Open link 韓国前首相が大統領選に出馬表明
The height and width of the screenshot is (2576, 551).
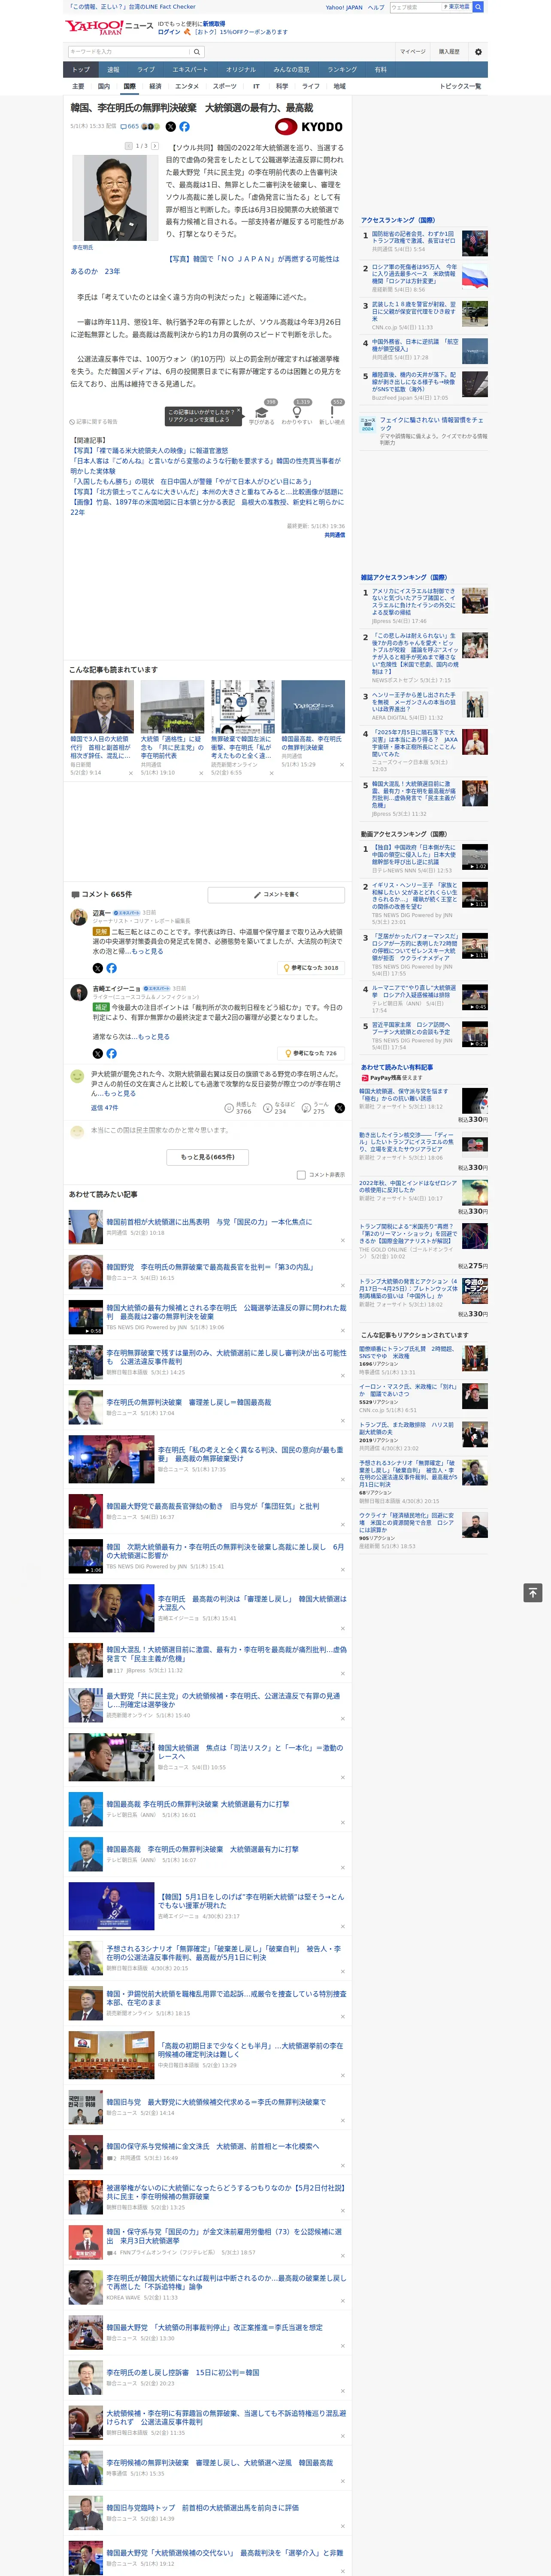point(209,1222)
